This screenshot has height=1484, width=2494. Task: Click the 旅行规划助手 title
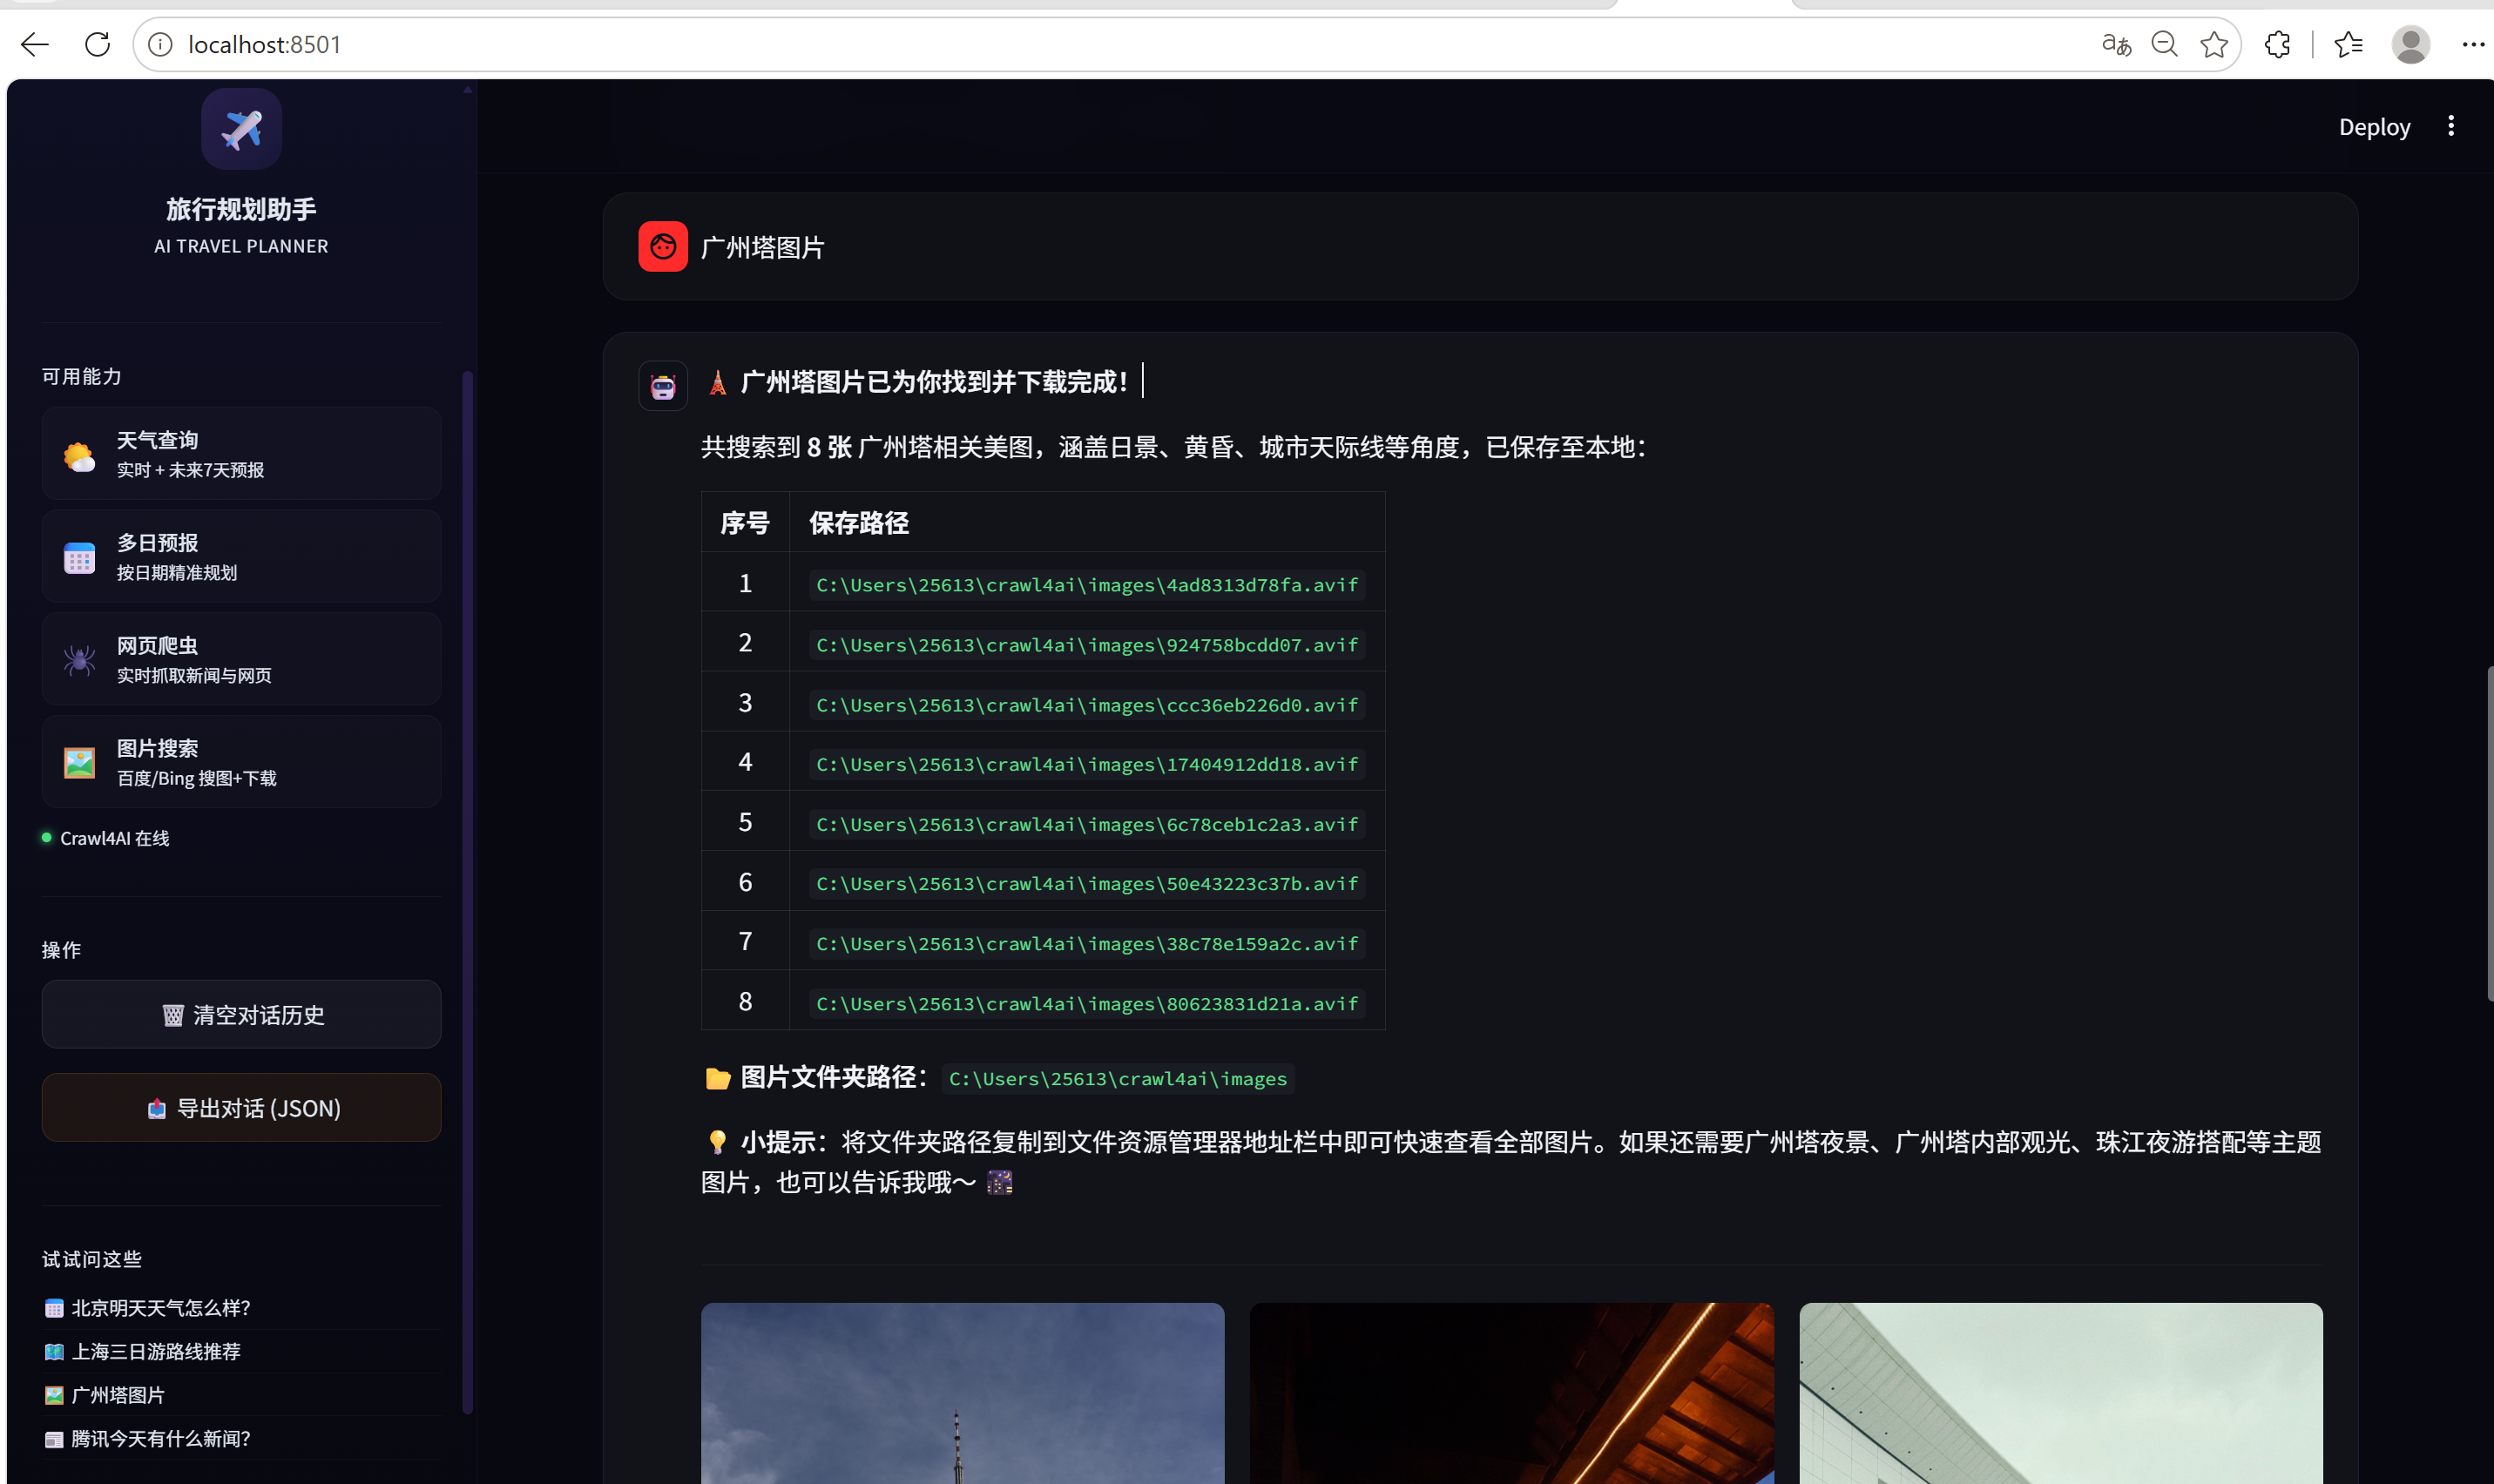(241, 209)
